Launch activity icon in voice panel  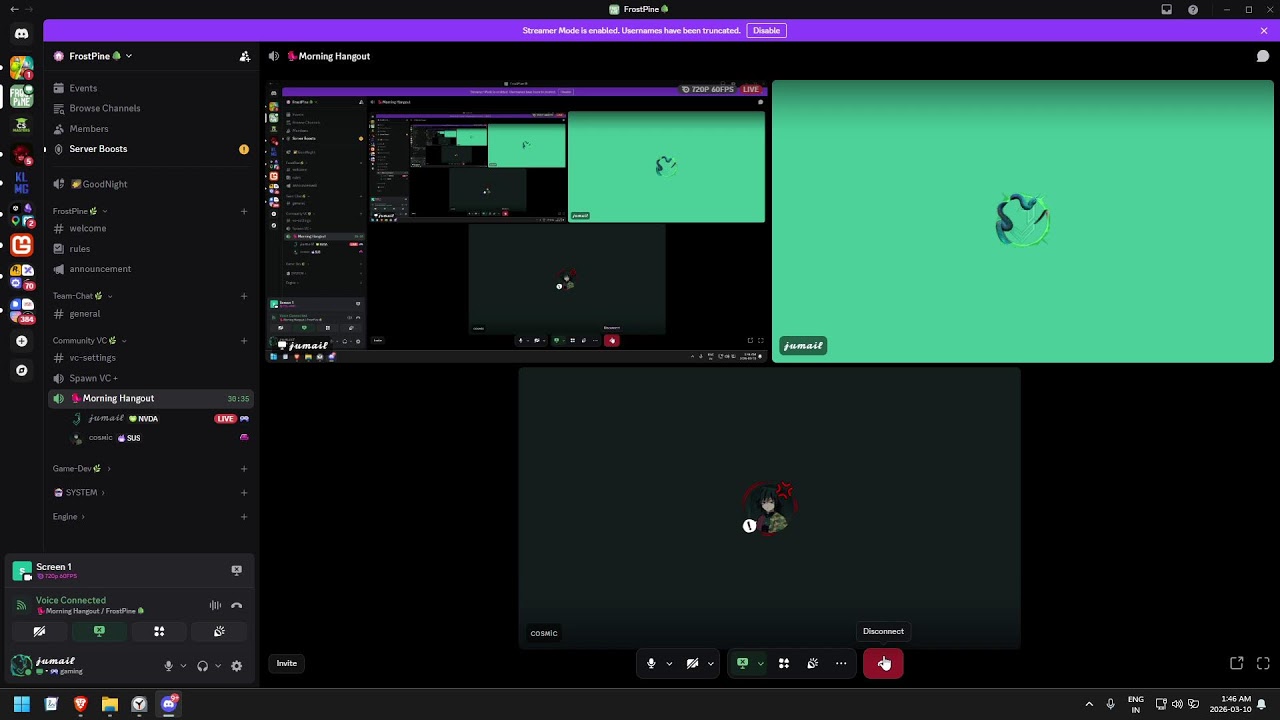click(x=159, y=631)
